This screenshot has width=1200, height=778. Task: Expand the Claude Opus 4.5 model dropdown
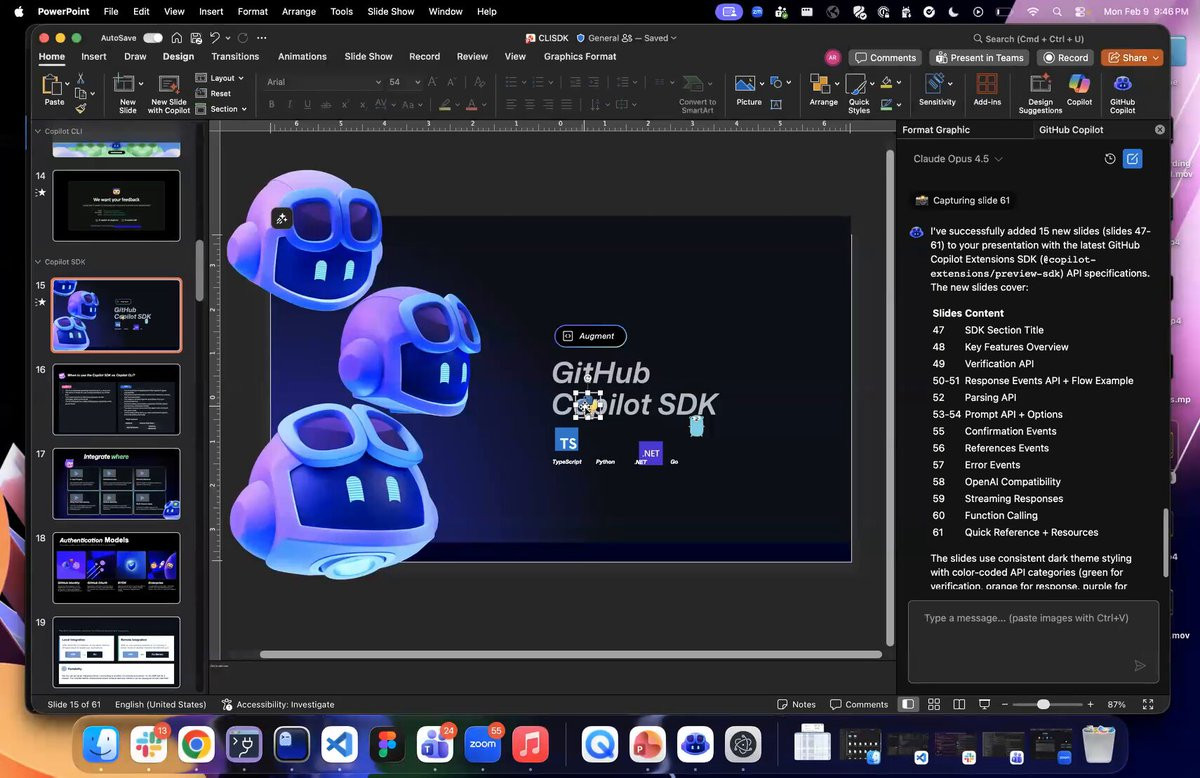[x=957, y=159]
